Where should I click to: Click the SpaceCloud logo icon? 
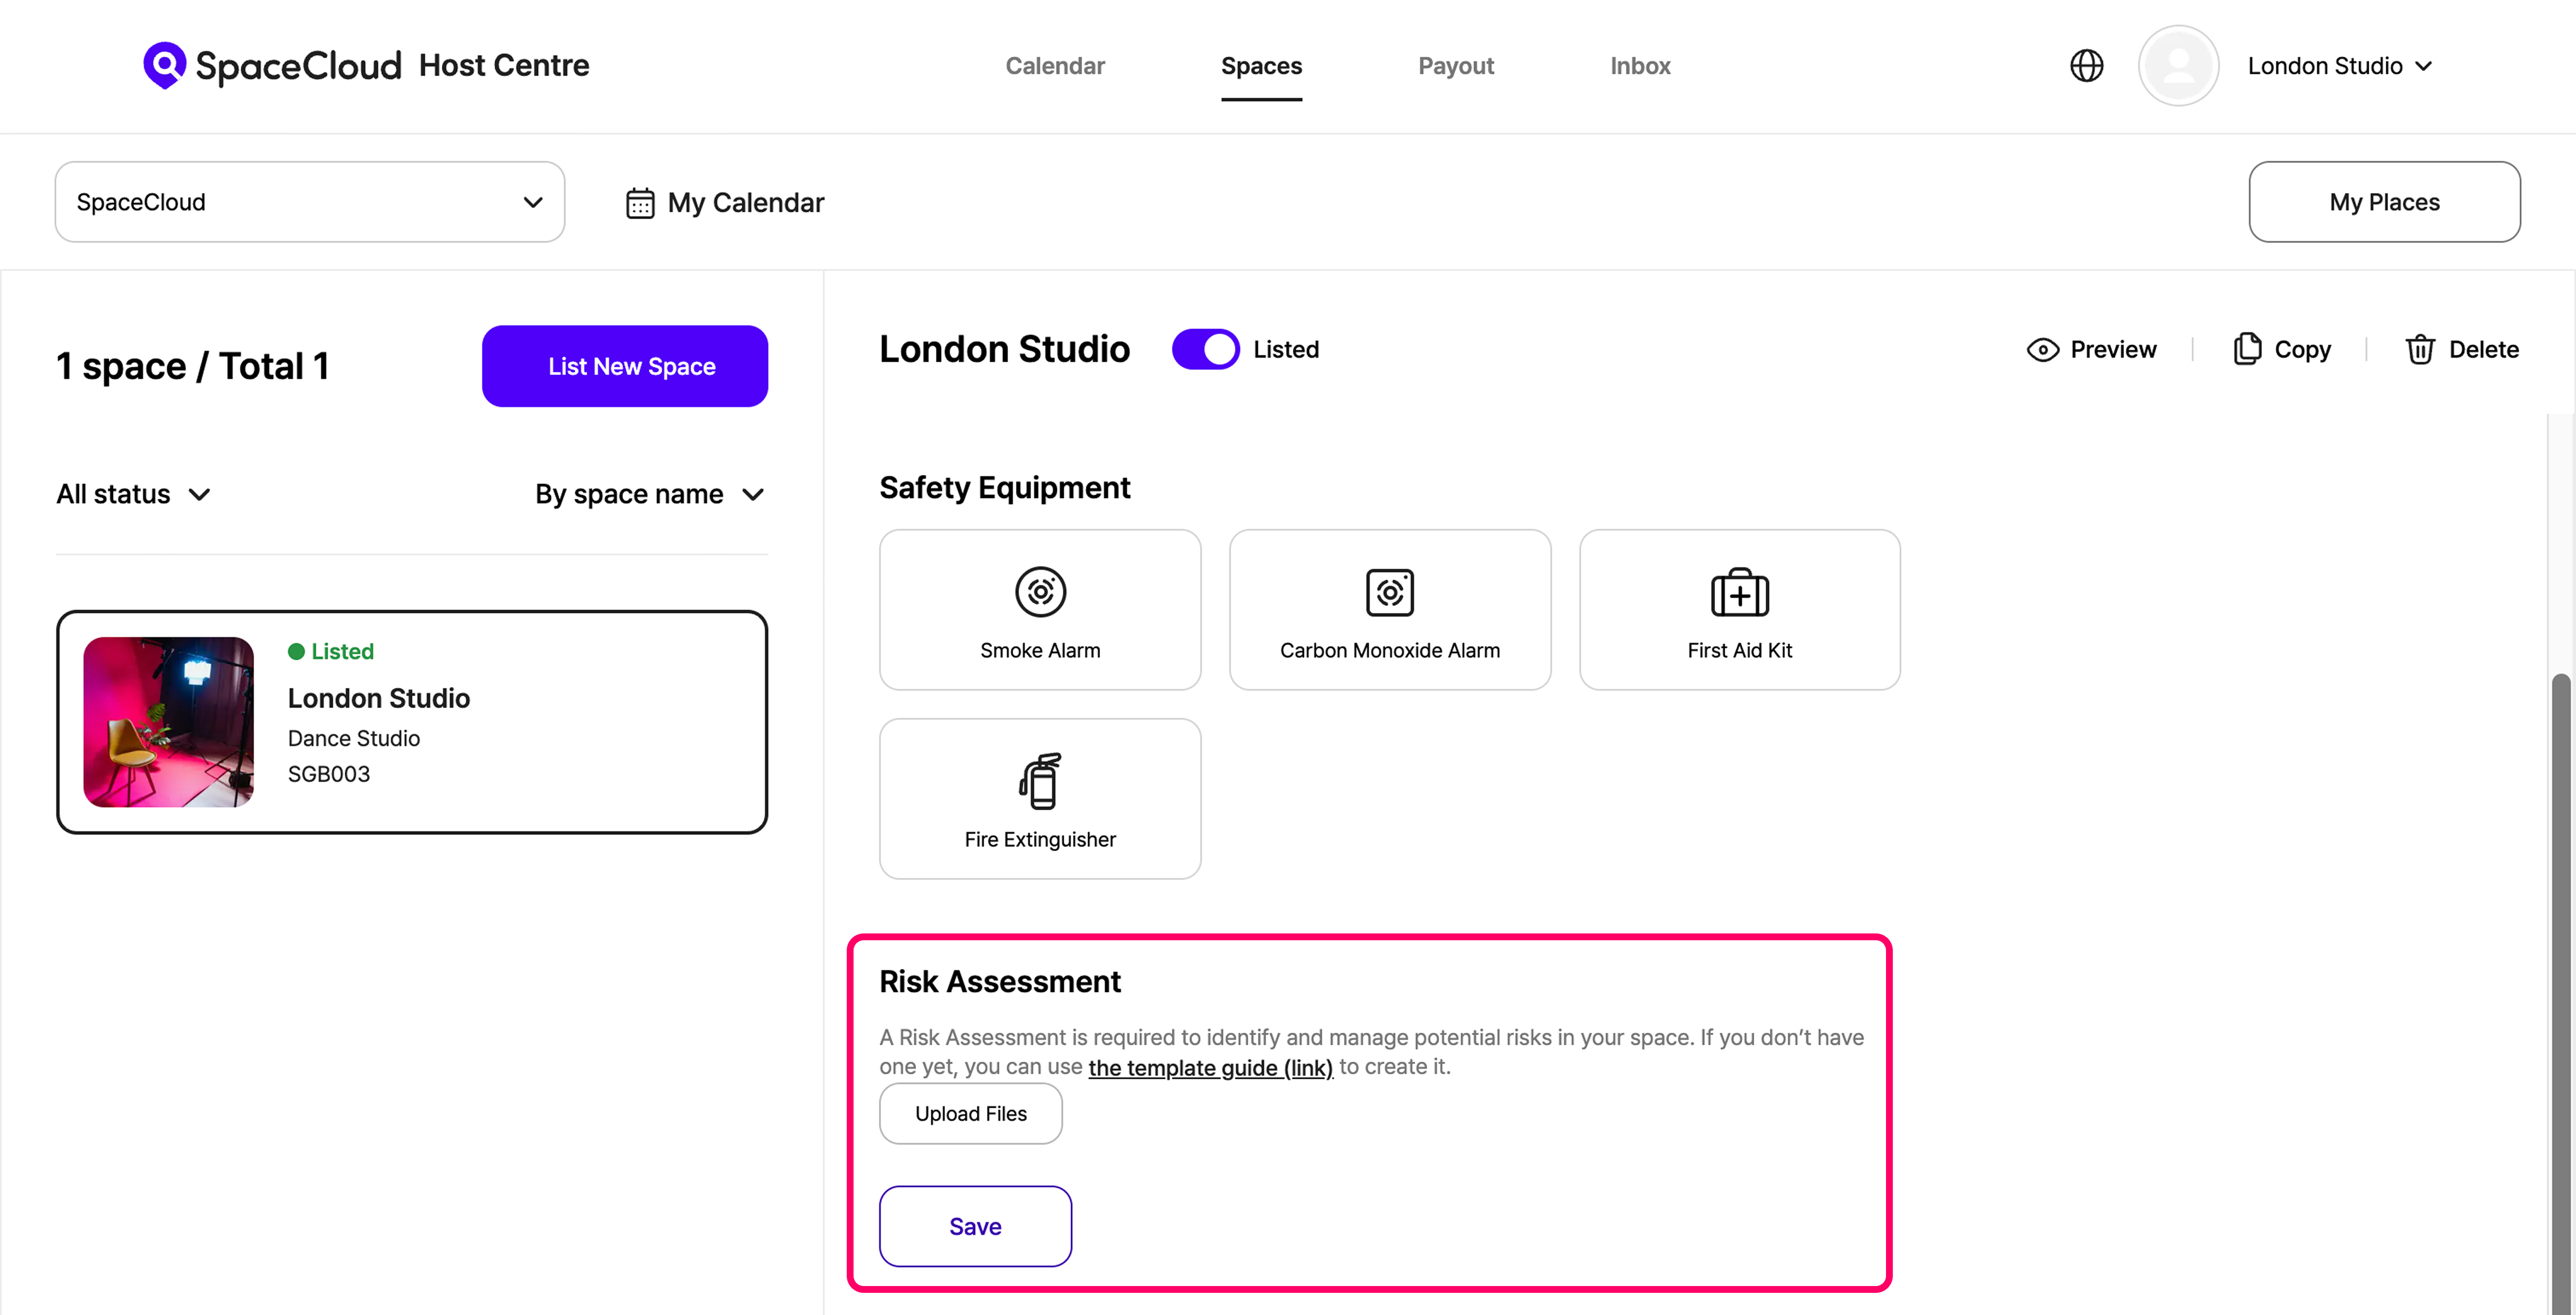coord(164,65)
